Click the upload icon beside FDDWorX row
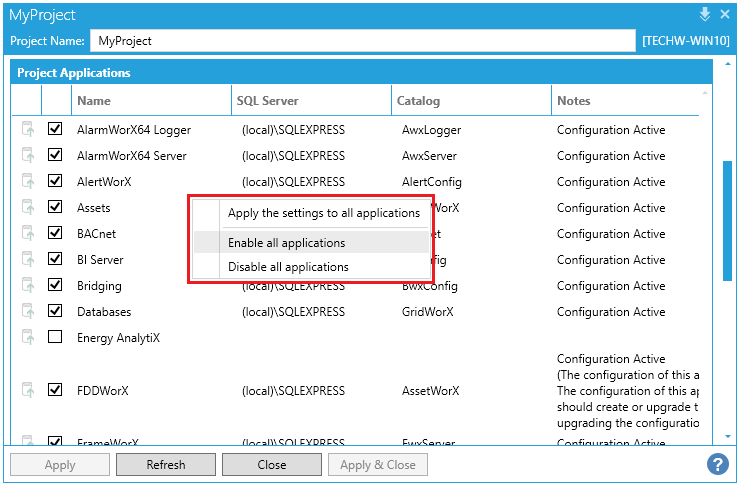Screen dimensions: 740x487 pos(27,390)
